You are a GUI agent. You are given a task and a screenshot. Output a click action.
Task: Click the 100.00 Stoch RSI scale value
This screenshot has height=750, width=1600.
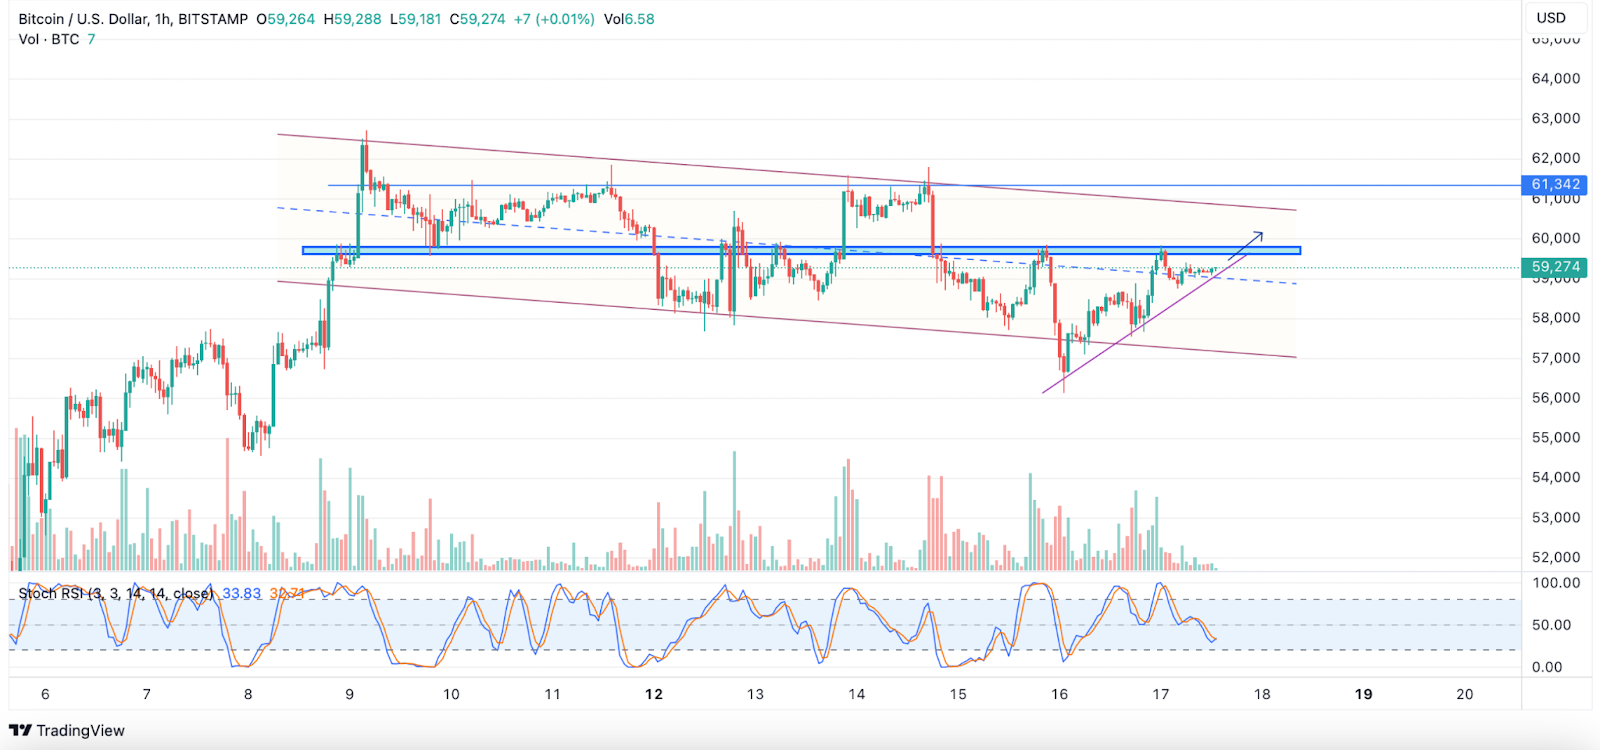1556,583
